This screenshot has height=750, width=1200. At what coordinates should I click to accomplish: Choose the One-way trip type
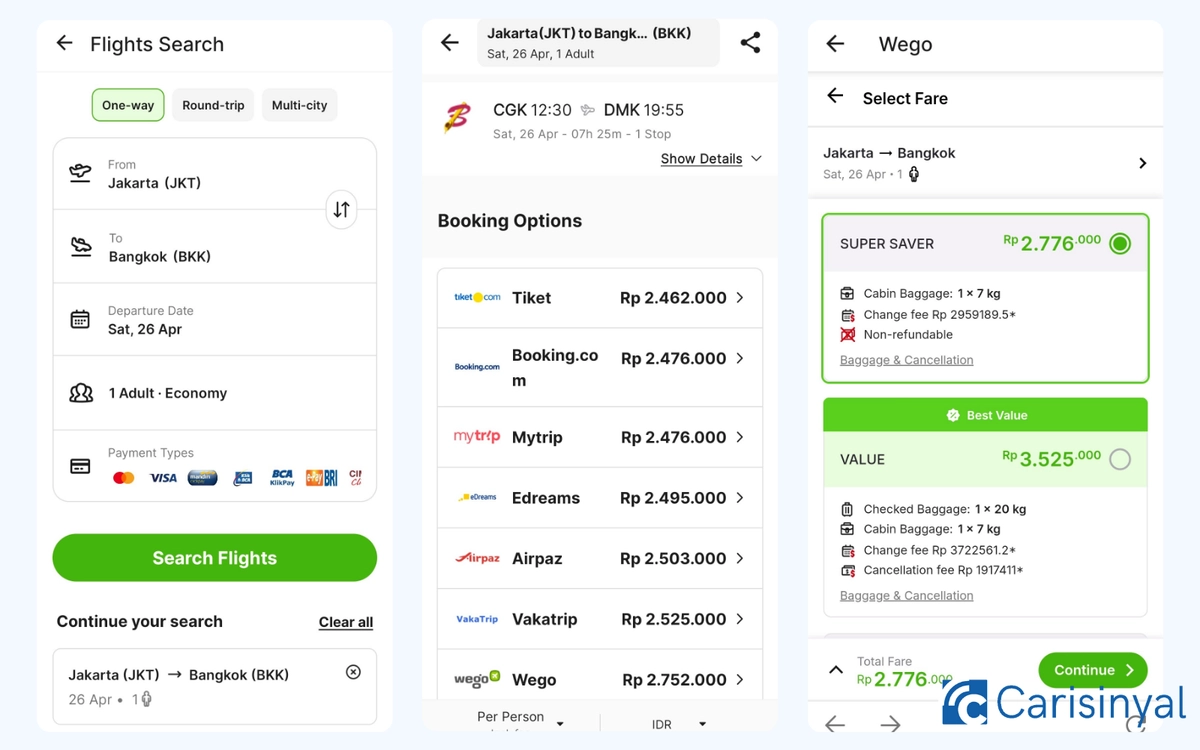(x=128, y=105)
